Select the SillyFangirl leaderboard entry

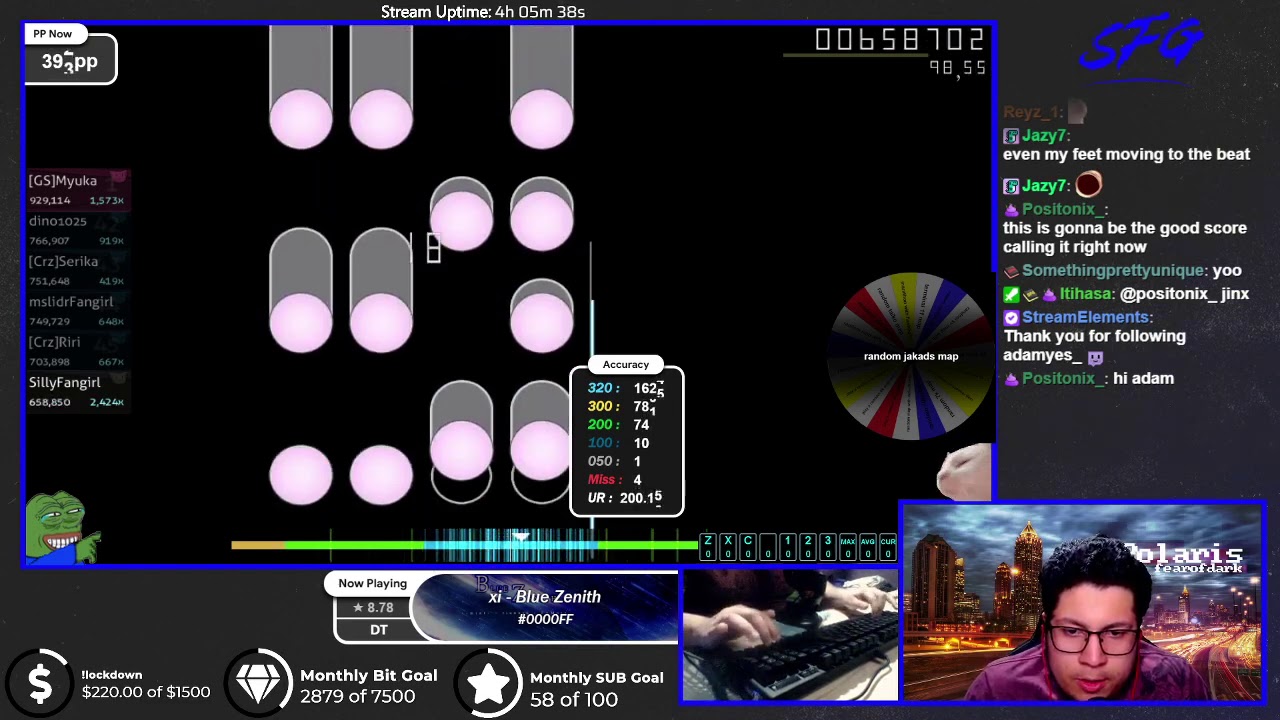click(78, 391)
